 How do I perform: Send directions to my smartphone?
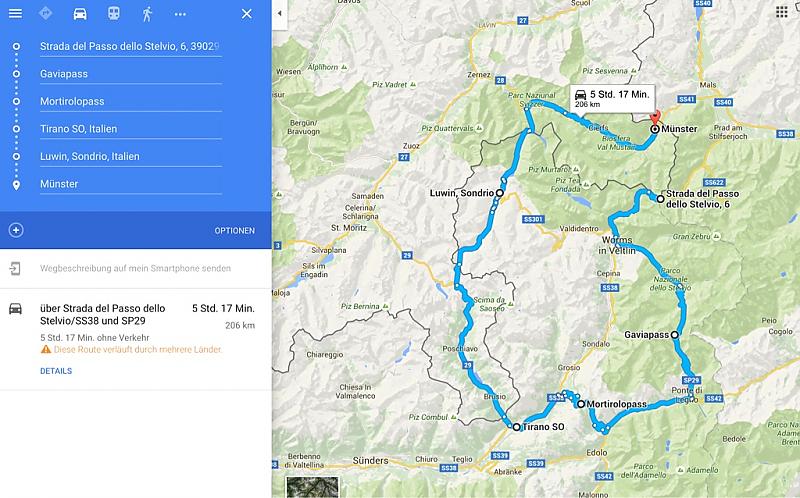pos(136,268)
